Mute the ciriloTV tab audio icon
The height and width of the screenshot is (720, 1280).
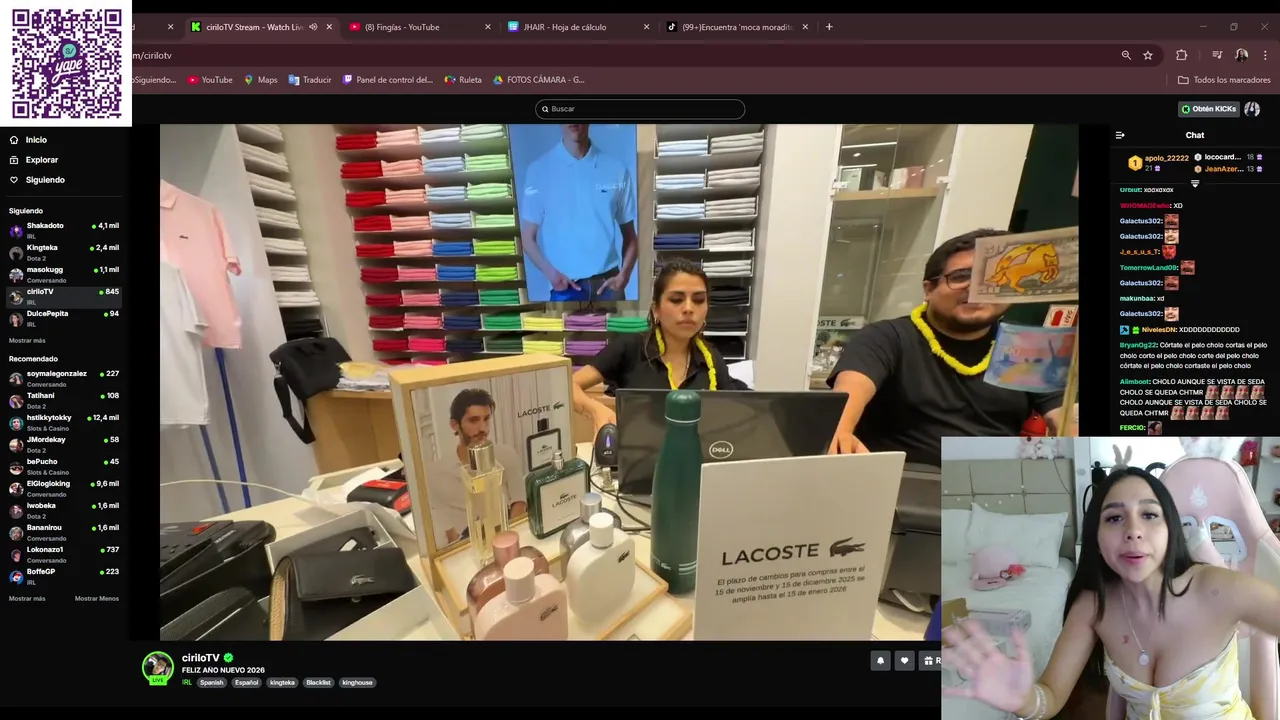(x=313, y=27)
